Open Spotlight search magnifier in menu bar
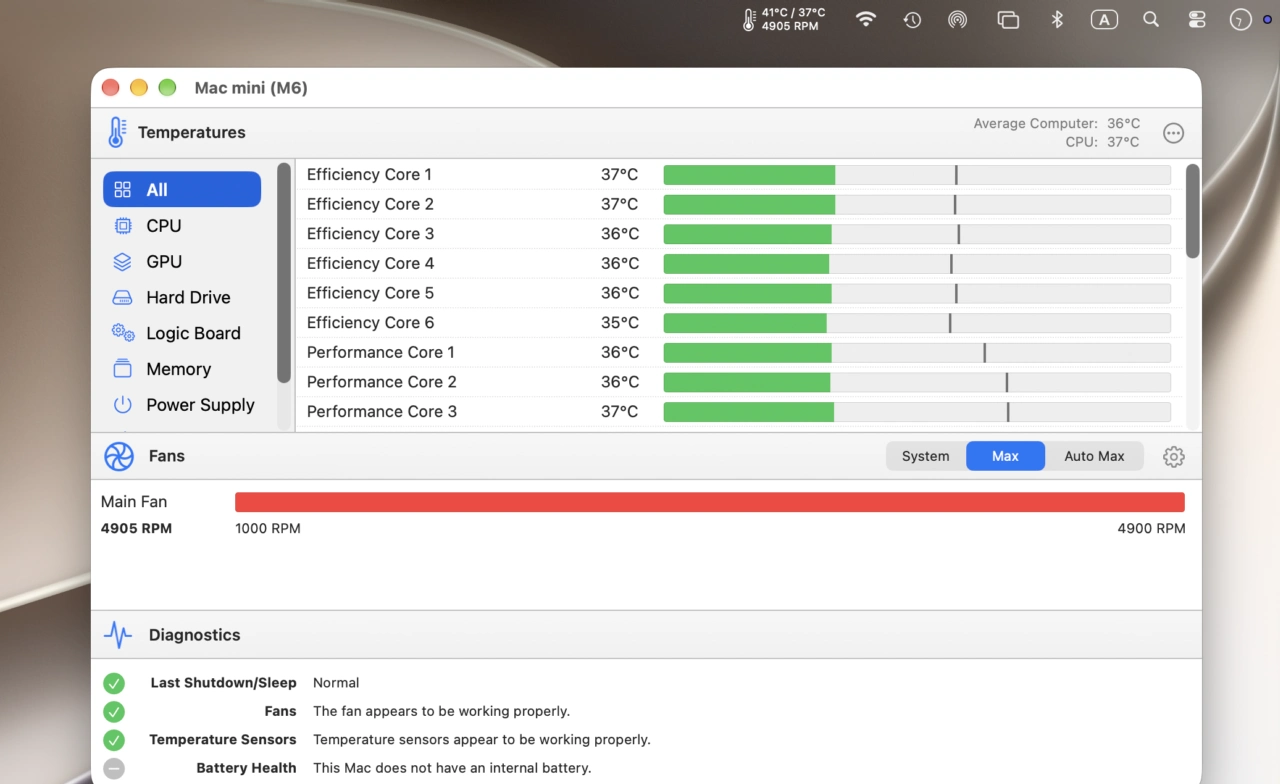 tap(1151, 20)
